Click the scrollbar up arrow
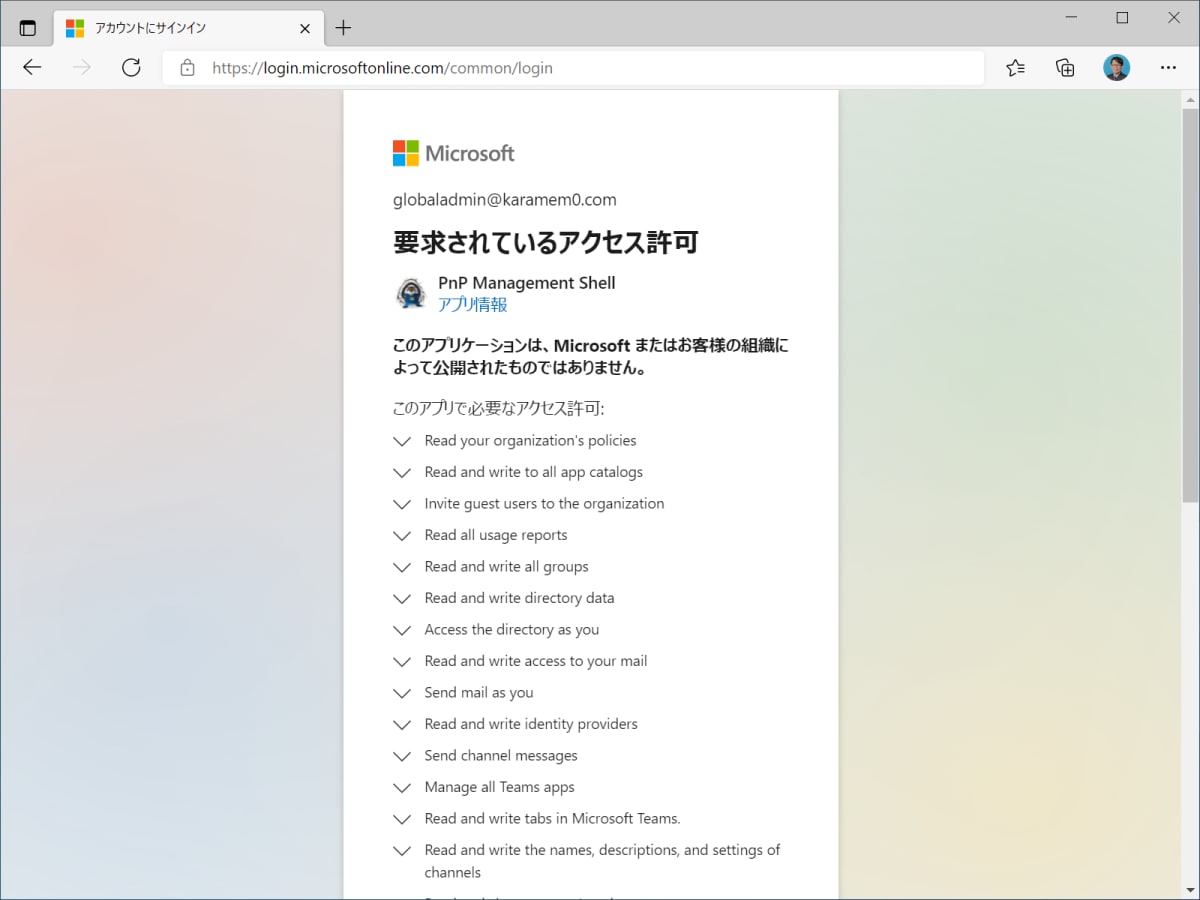This screenshot has width=1200, height=900. pyautogui.click(x=1190, y=100)
